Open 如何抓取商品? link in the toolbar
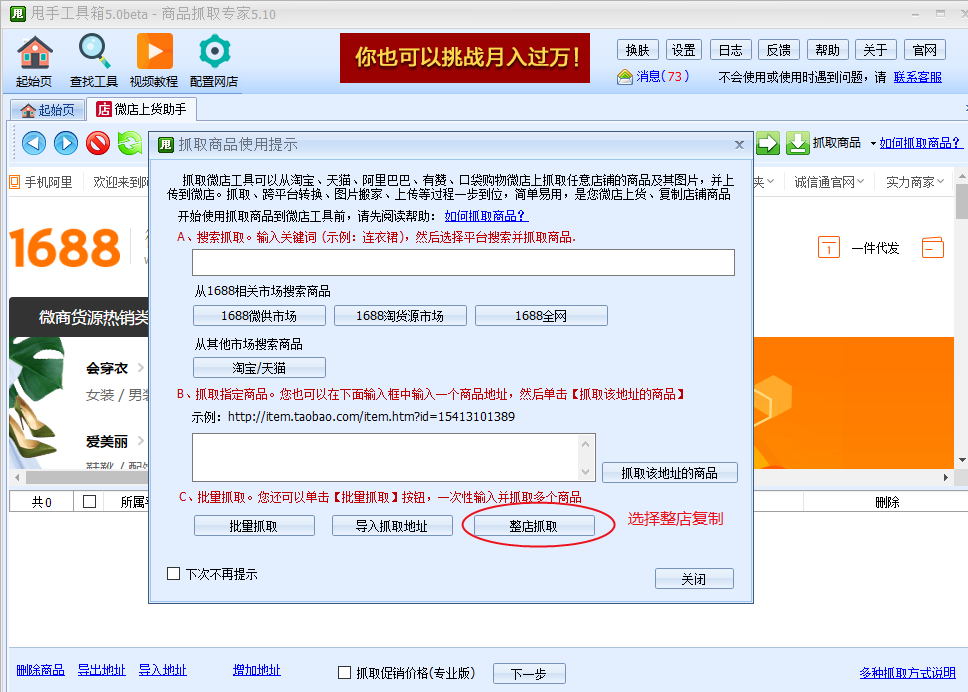 click(x=920, y=143)
